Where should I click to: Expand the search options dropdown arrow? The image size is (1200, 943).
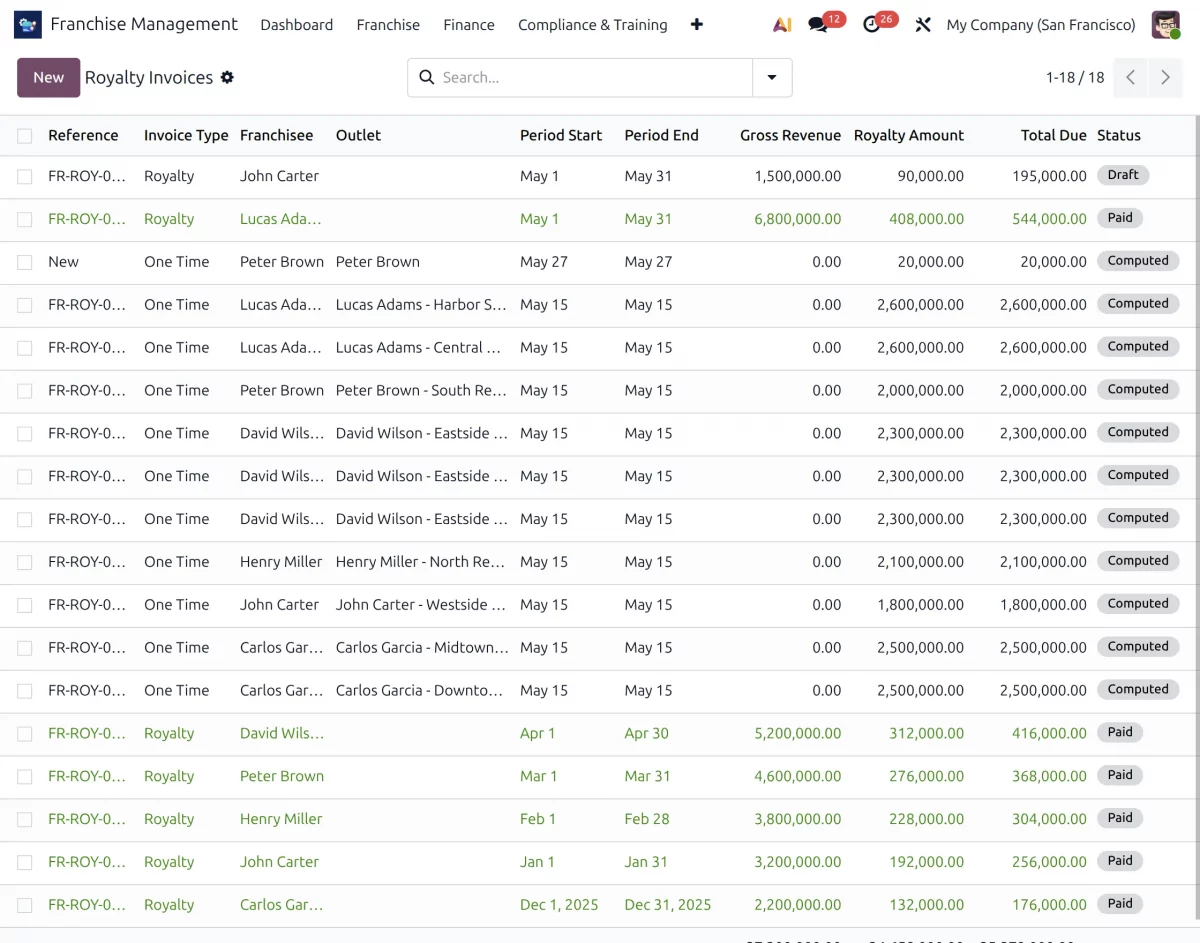(772, 77)
